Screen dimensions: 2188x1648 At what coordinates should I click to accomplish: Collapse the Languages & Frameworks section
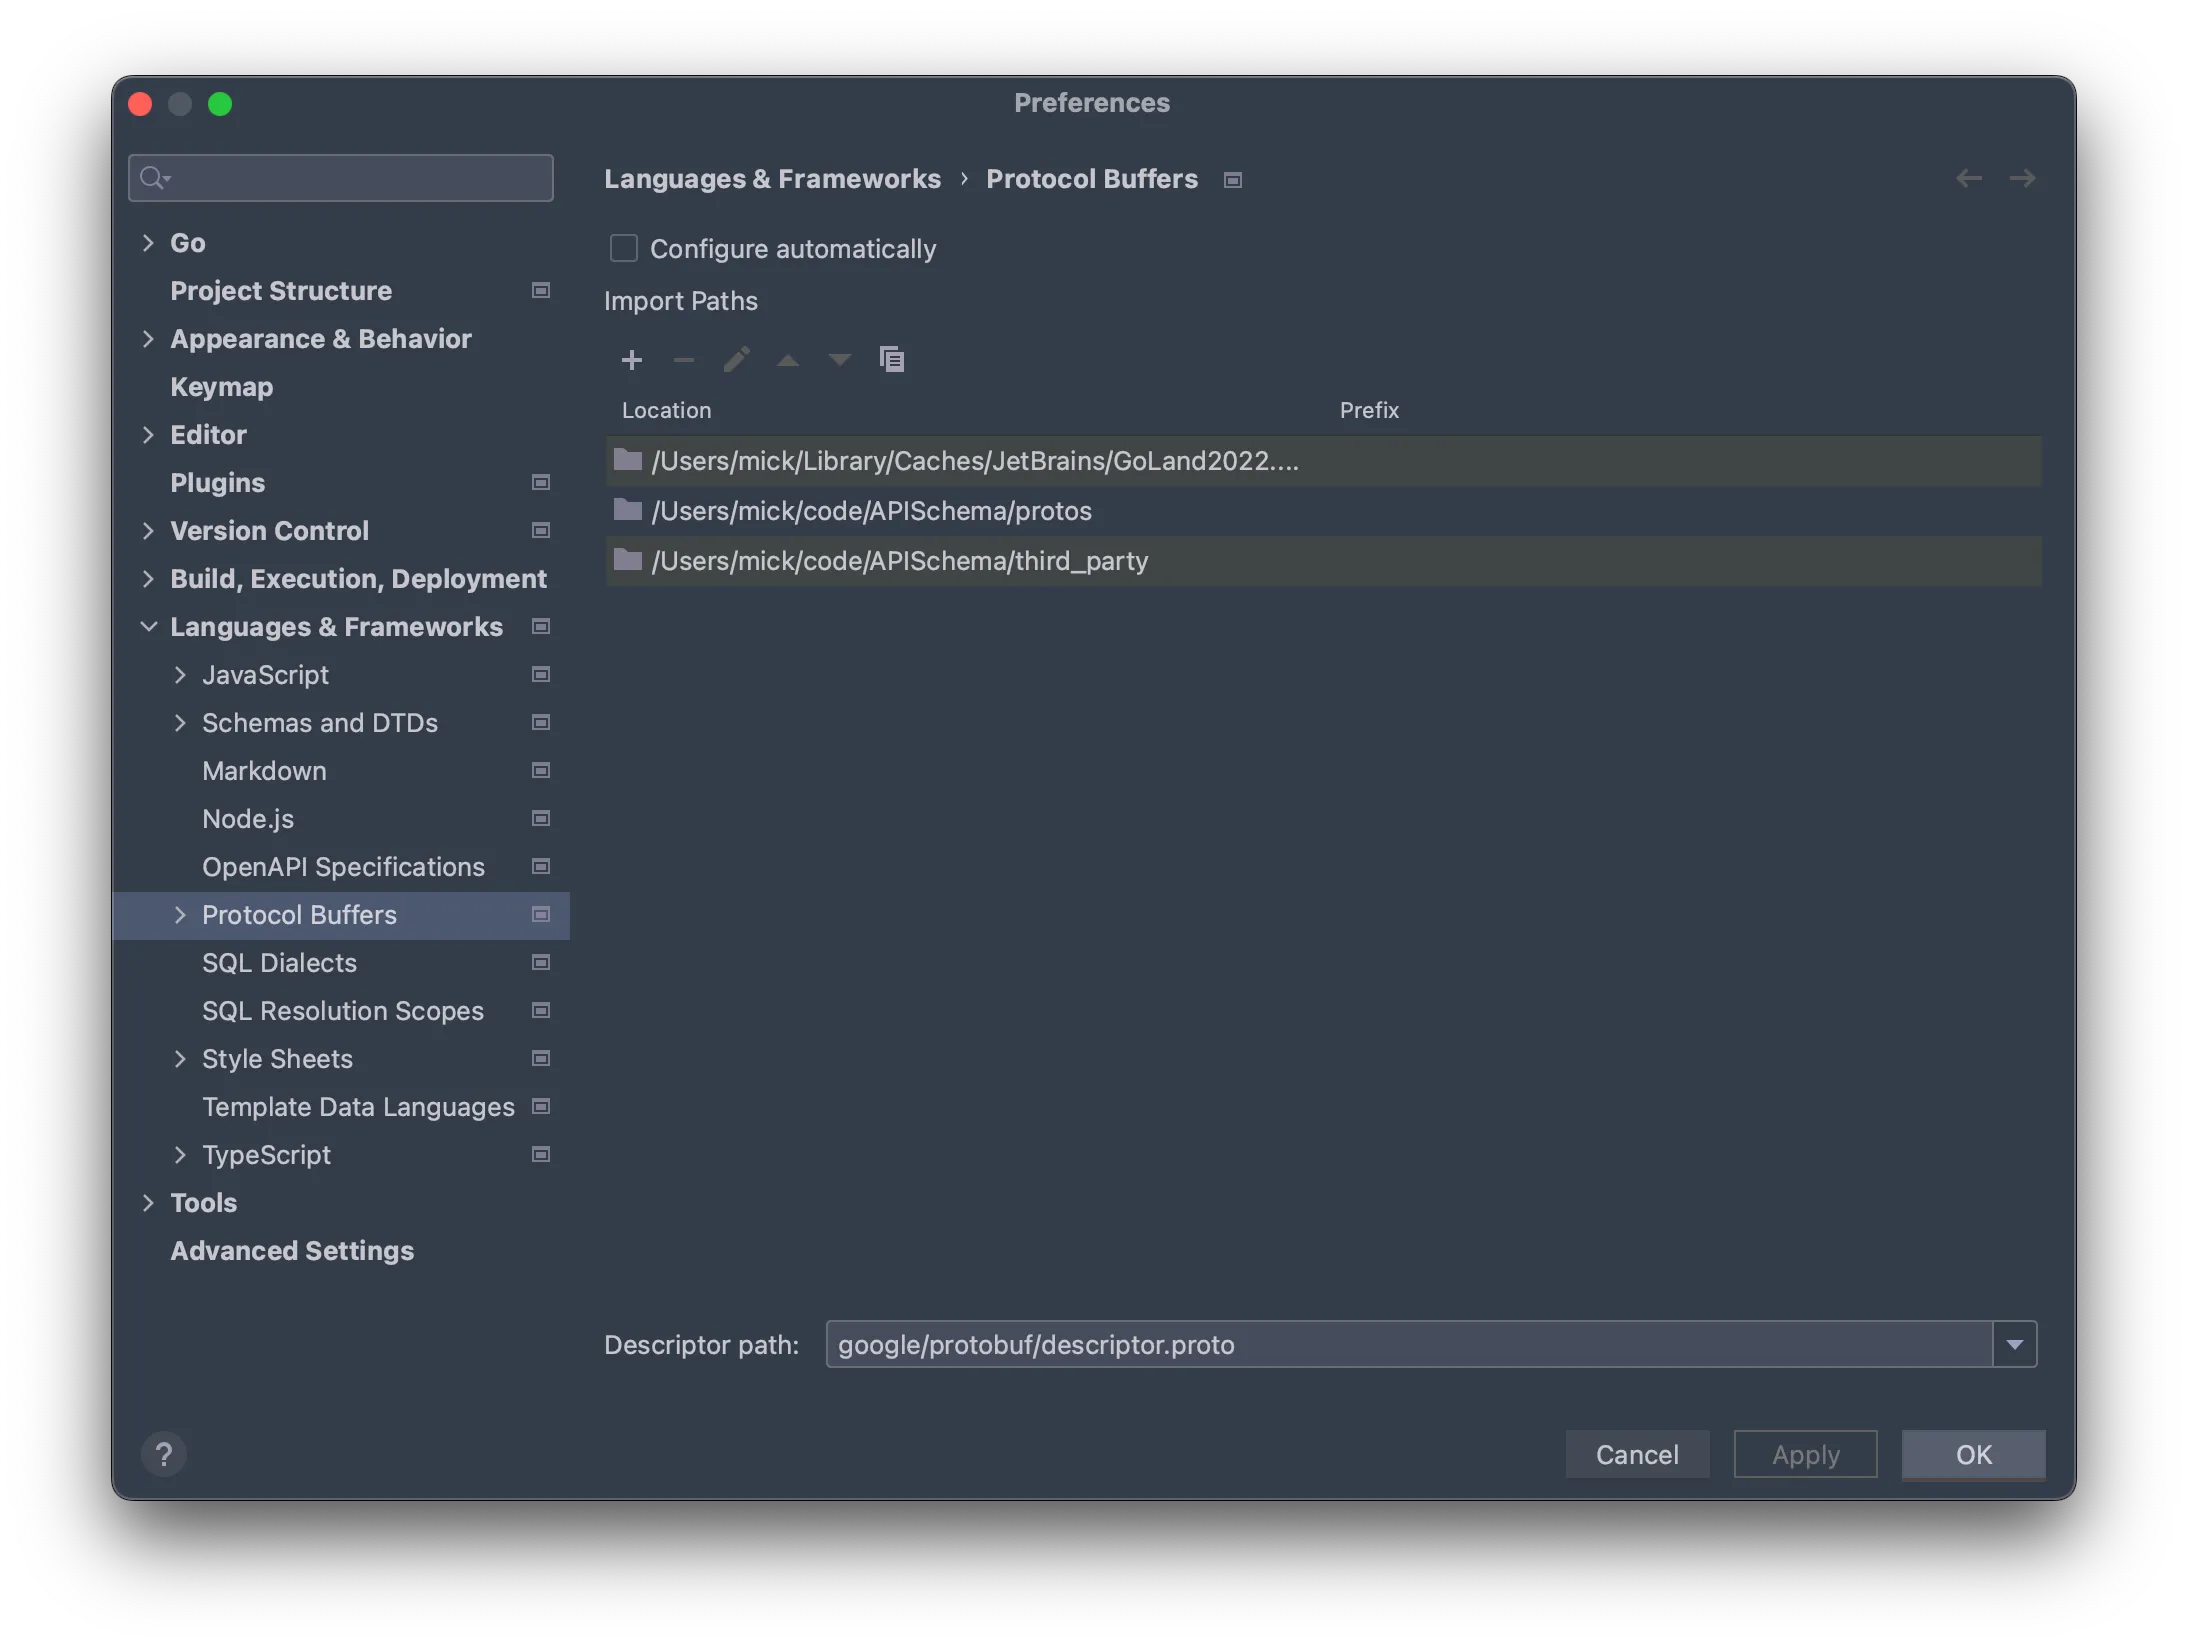coord(148,627)
